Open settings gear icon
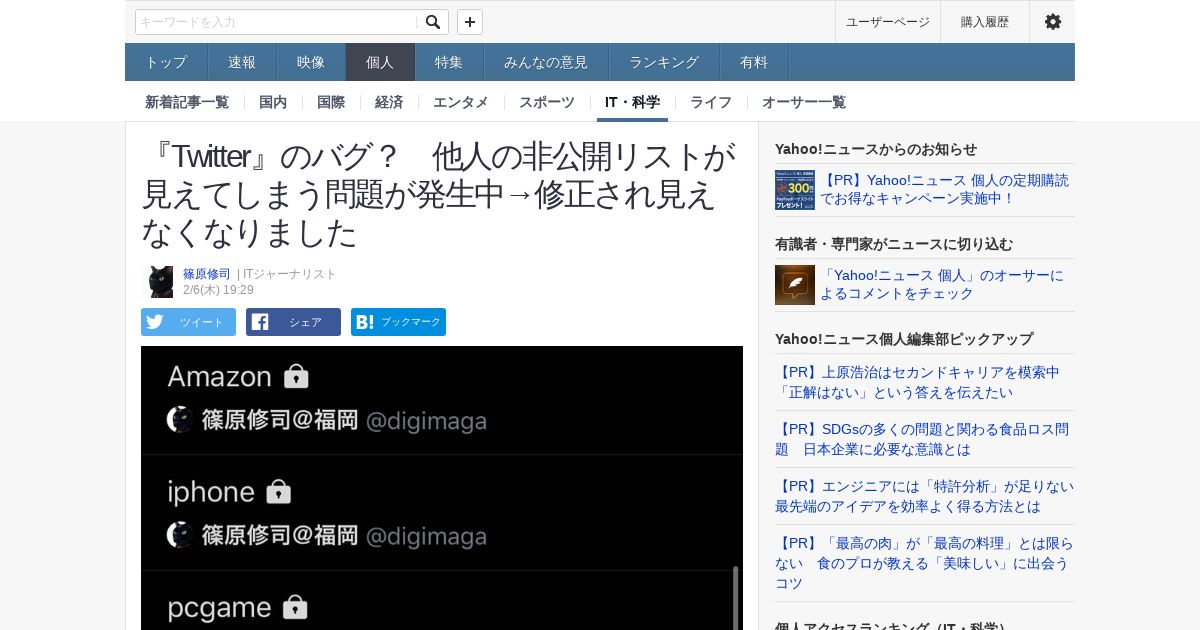Screen dimensions: 1200x630 [1052, 22]
